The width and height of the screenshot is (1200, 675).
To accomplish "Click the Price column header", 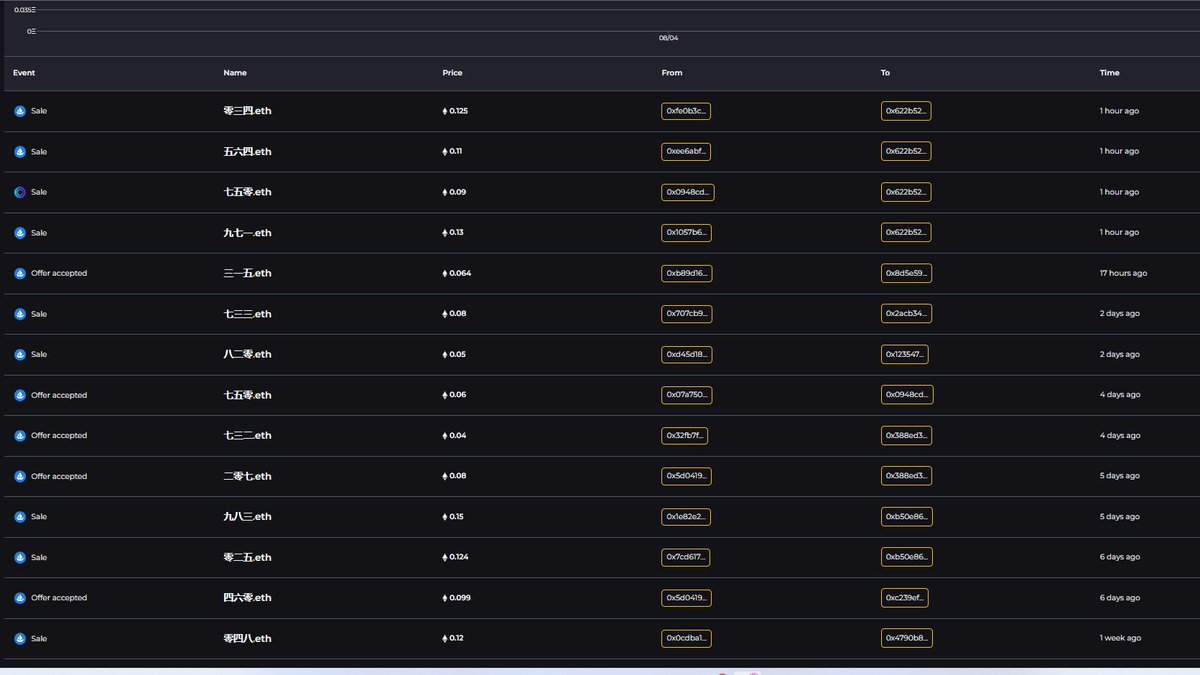I will (x=452, y=73).
